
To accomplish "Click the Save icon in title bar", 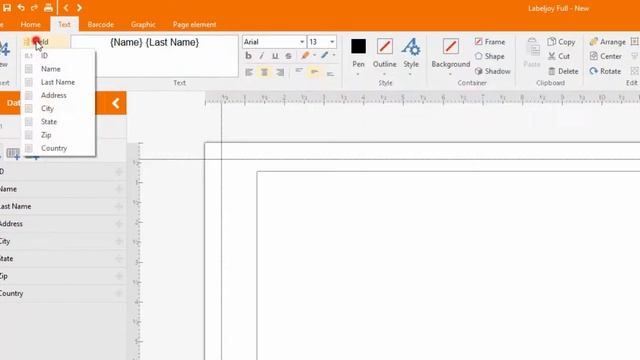I will point(7,7).
